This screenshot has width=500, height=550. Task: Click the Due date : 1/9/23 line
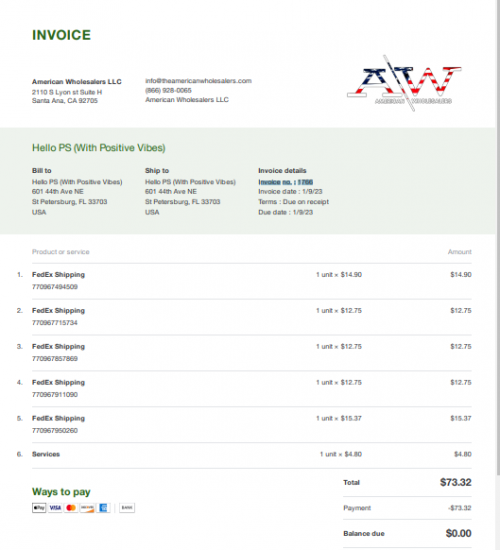coord(286,212)
